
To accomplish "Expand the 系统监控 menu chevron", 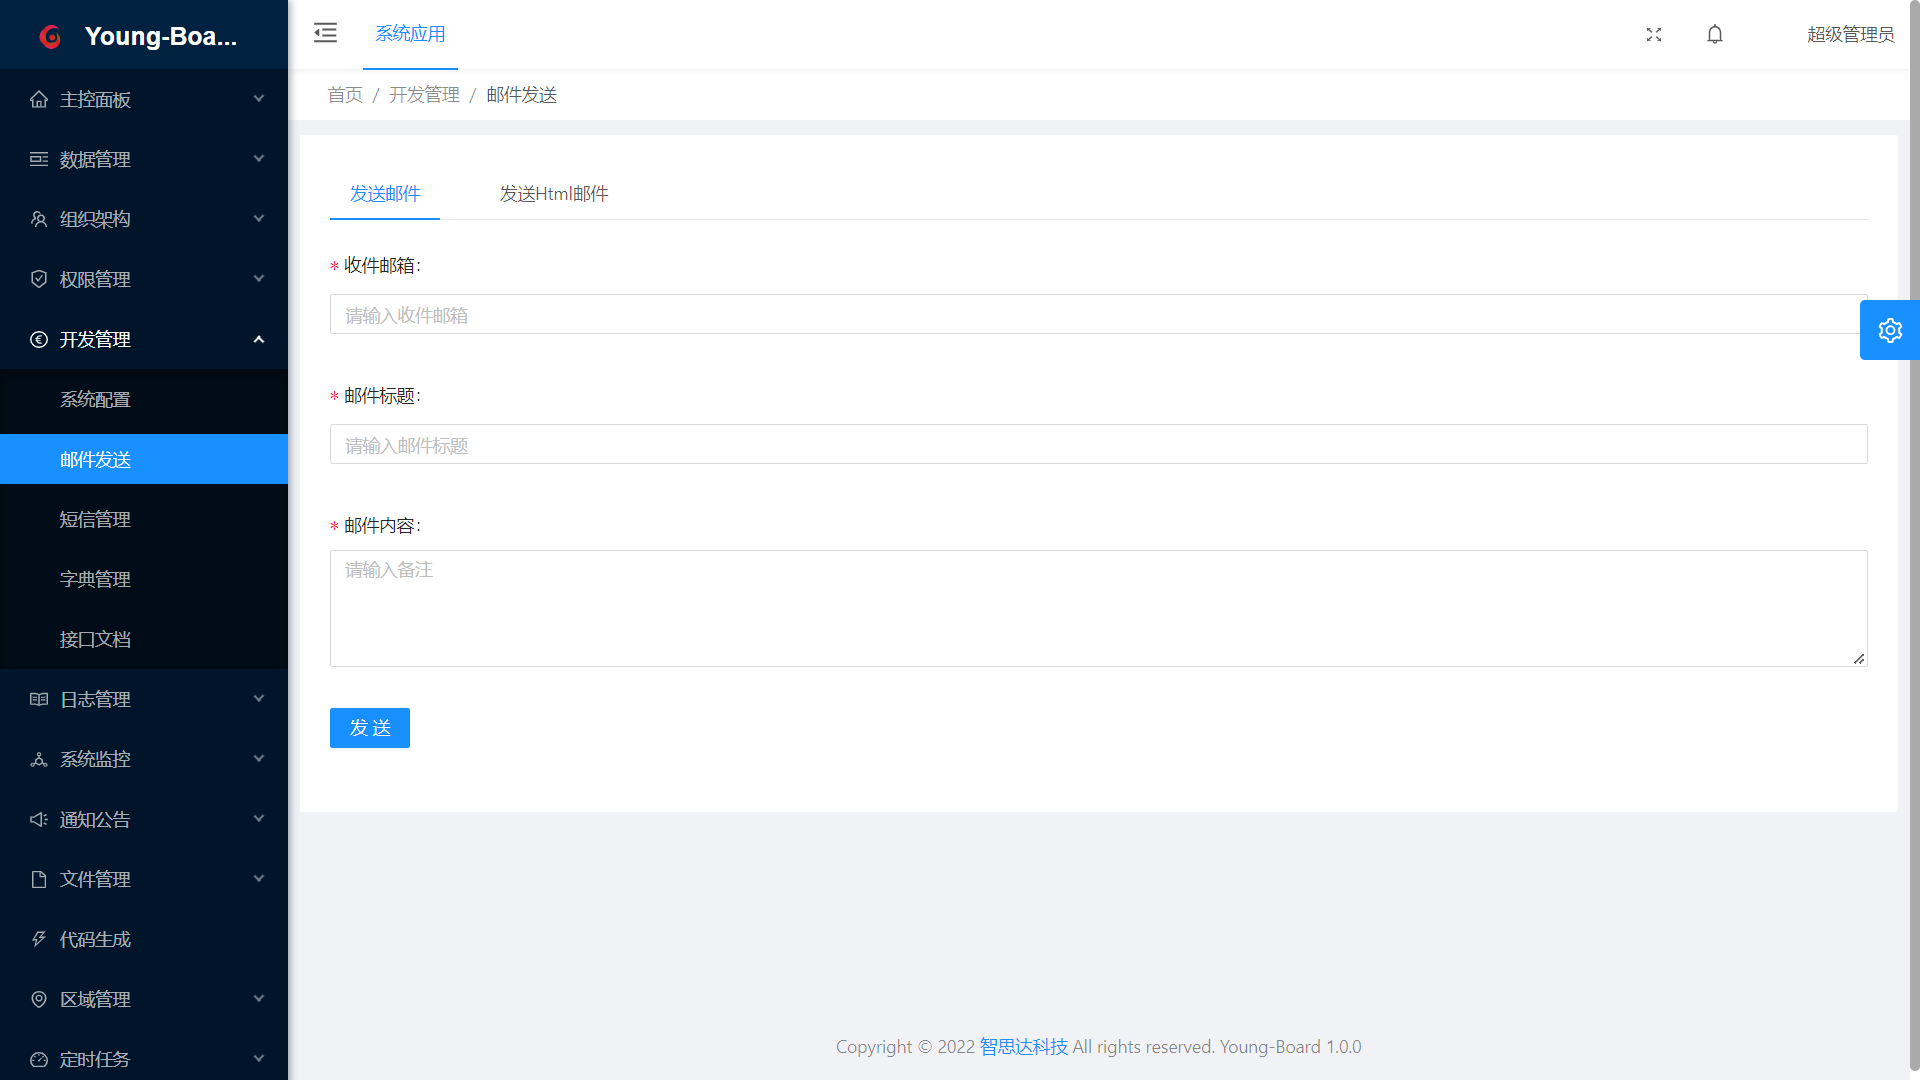I will 259,759.
